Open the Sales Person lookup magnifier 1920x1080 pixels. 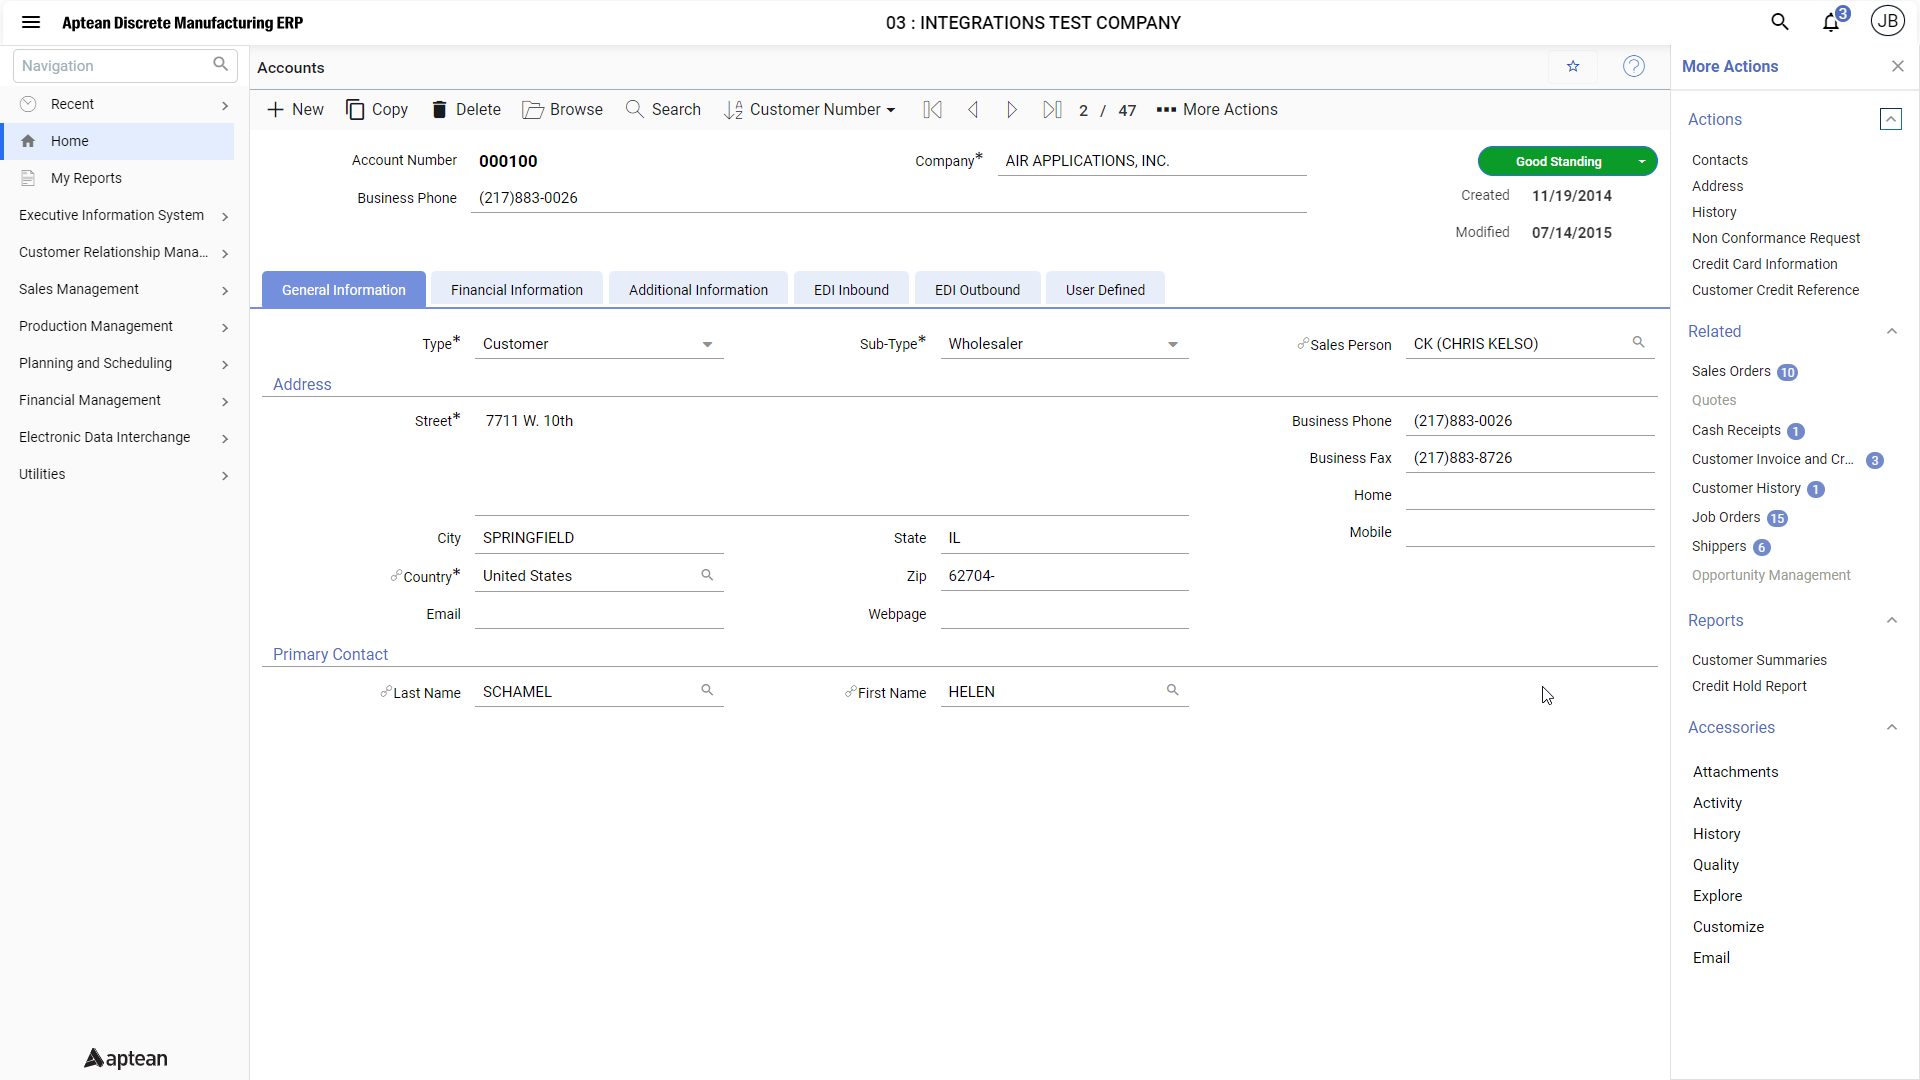1639,341
